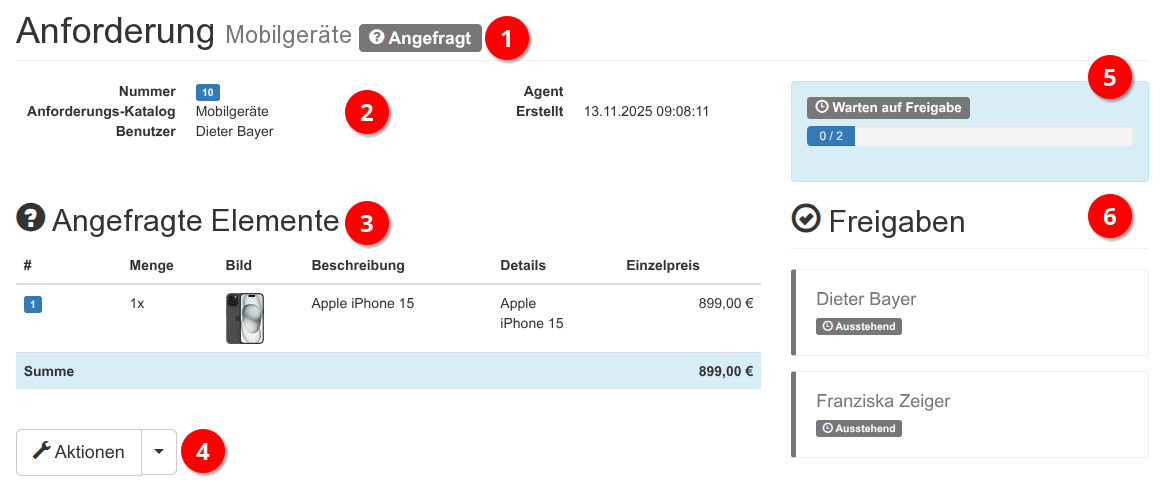The height and width of the screenshot is (488, 1162).
Task: Click the red annotation marker number 2
Action: click(x=366, y=111)
